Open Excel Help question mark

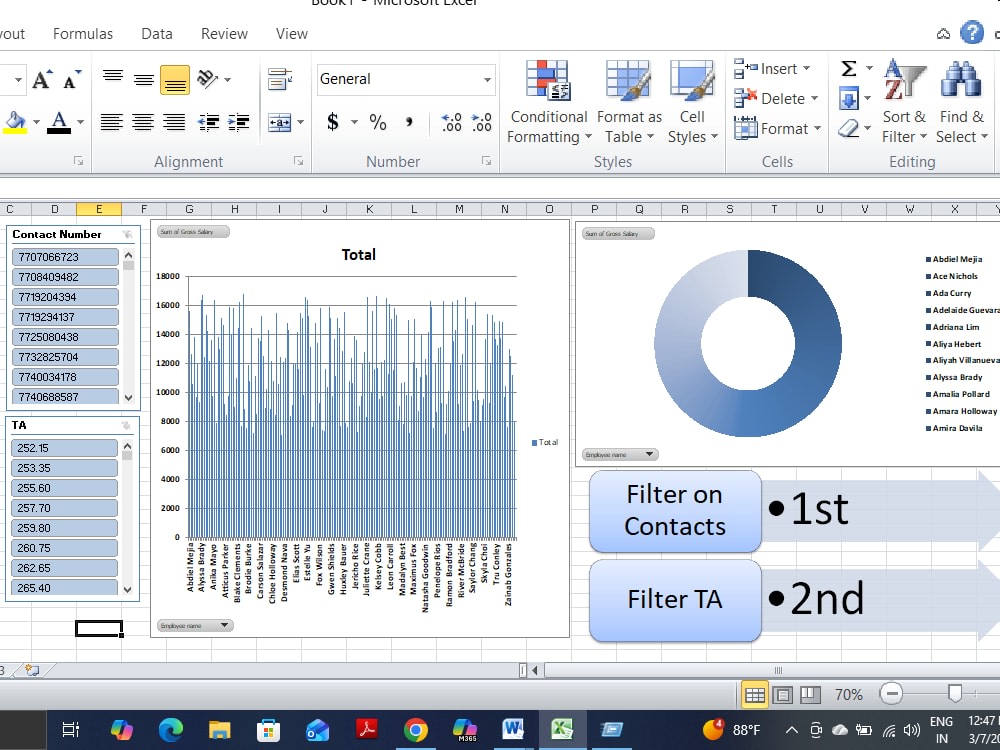click(972, 32)
